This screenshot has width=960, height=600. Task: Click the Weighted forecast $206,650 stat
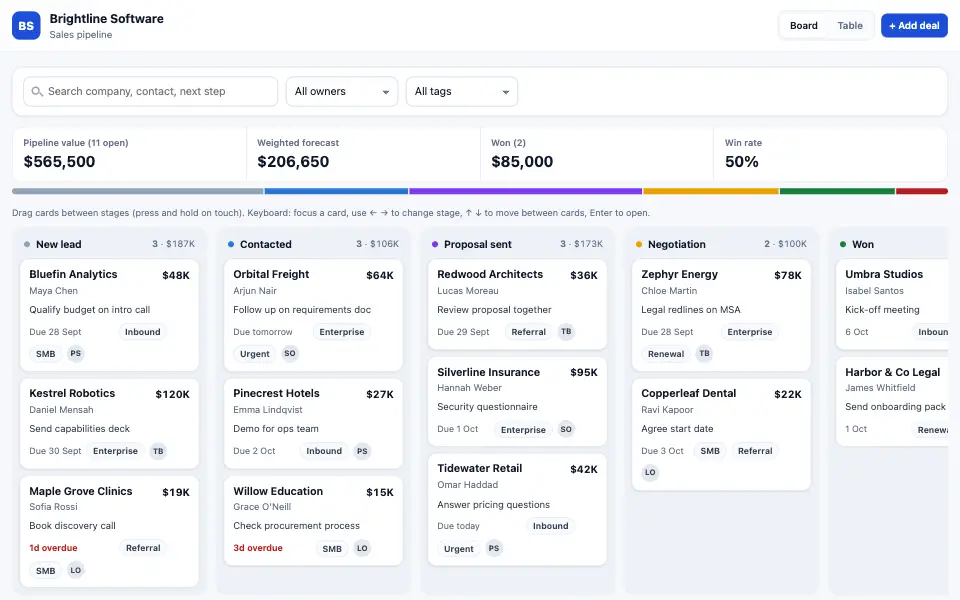tap(363, 154)
